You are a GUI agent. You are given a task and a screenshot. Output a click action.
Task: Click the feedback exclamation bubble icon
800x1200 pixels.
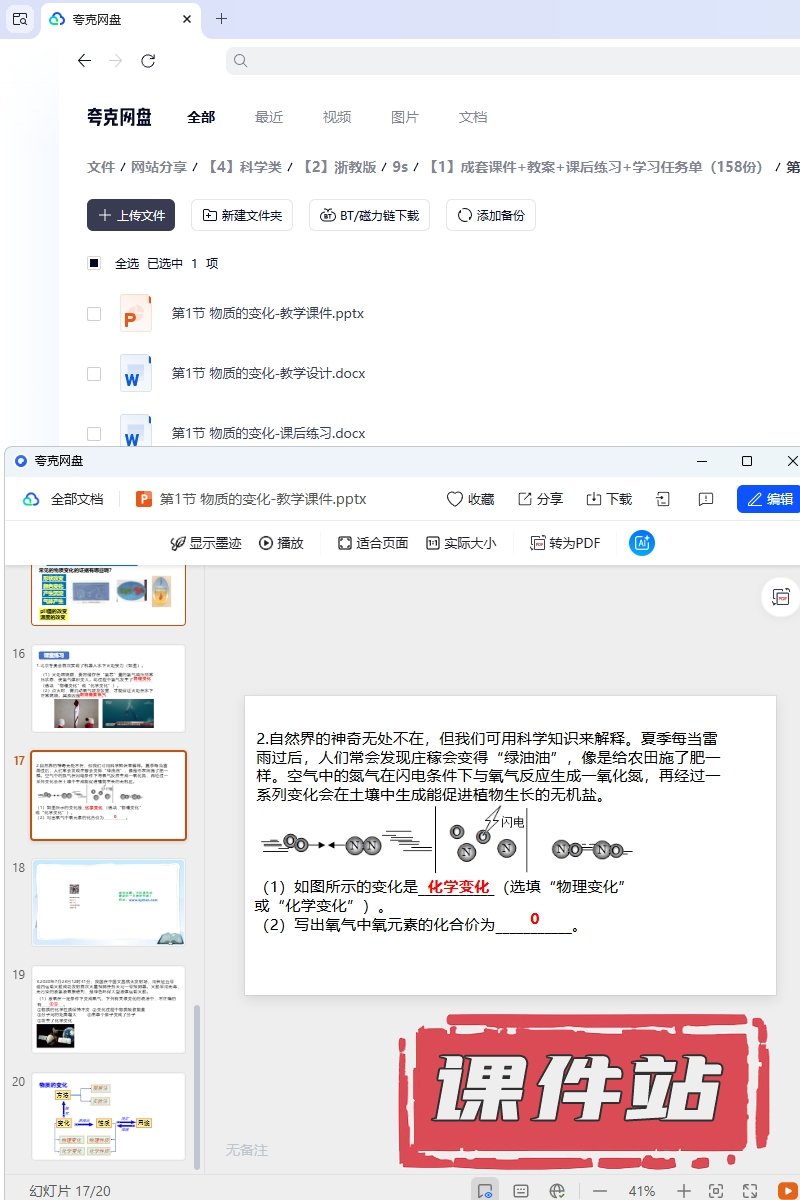pyautogui.click(x=706, y=499)
